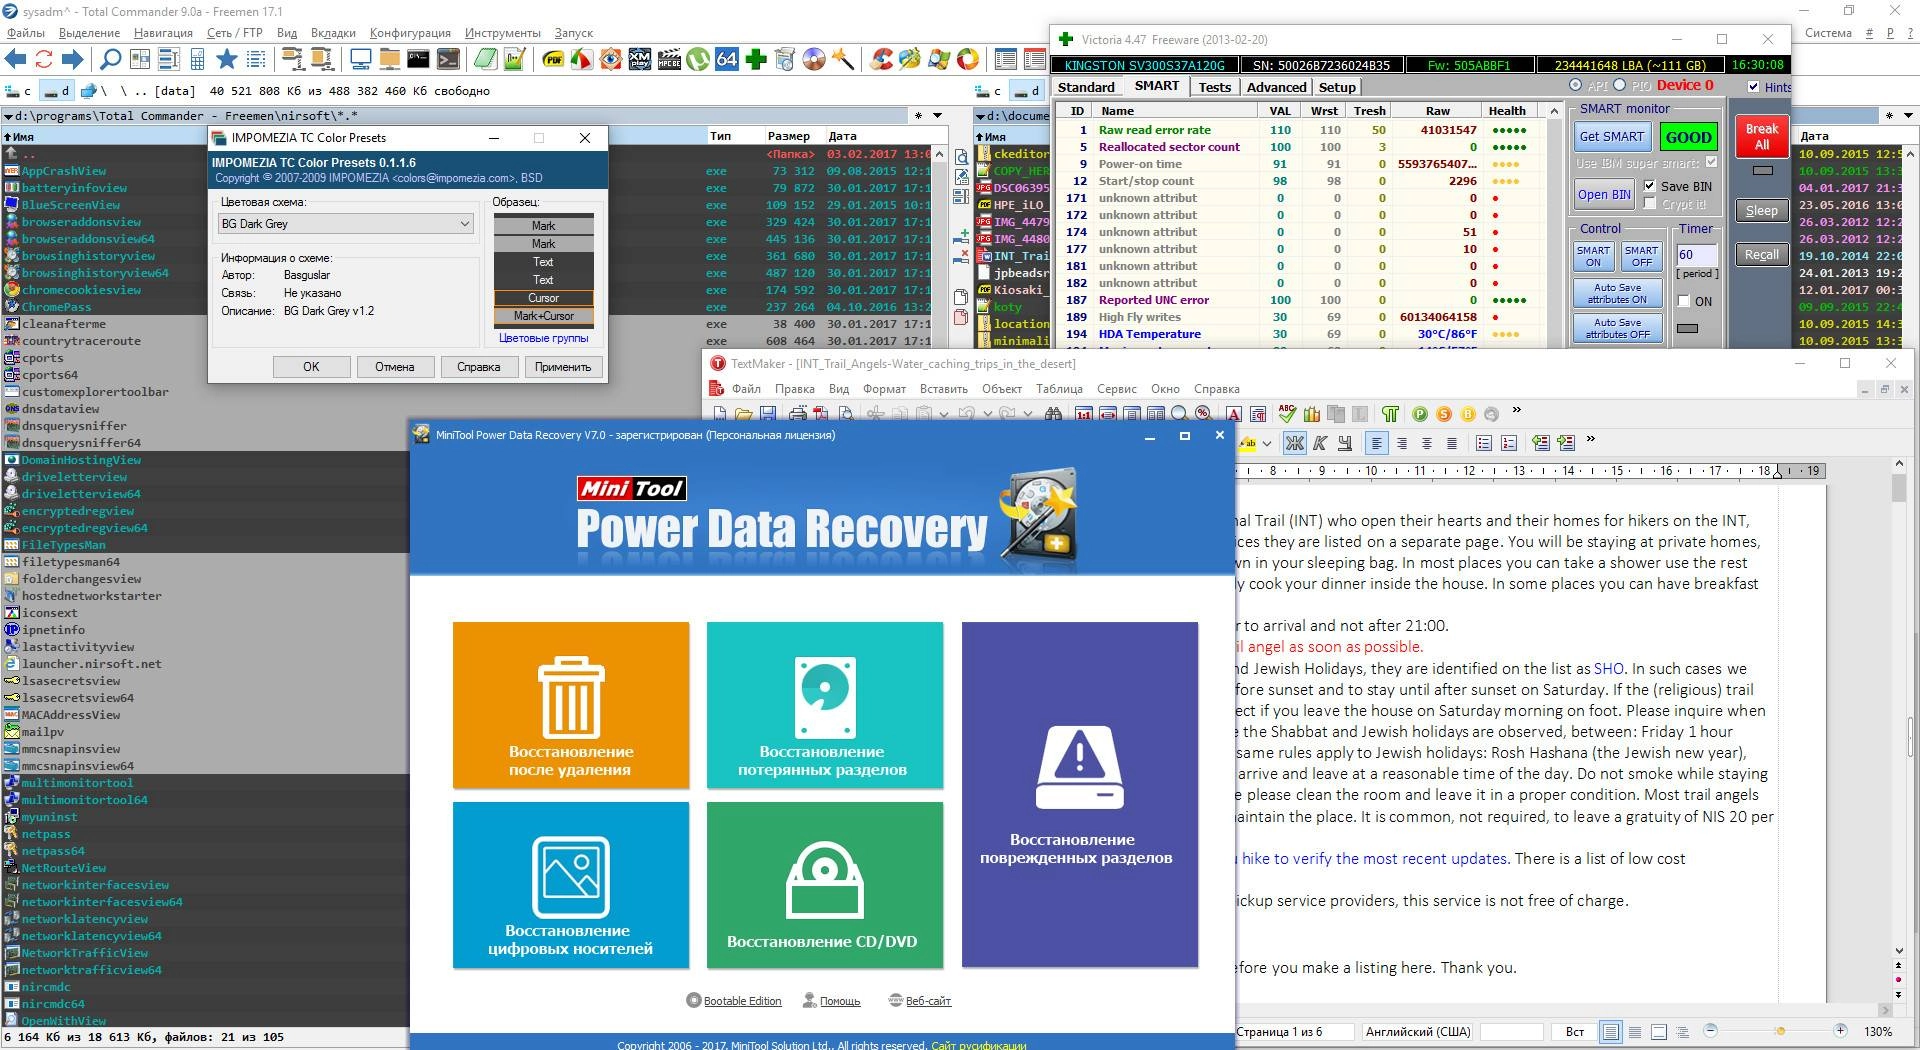Expand TextMaker undo history dropdown arrow
Image resolution: width=1920 pixels, height=1050 pixels.
[988, 413]
